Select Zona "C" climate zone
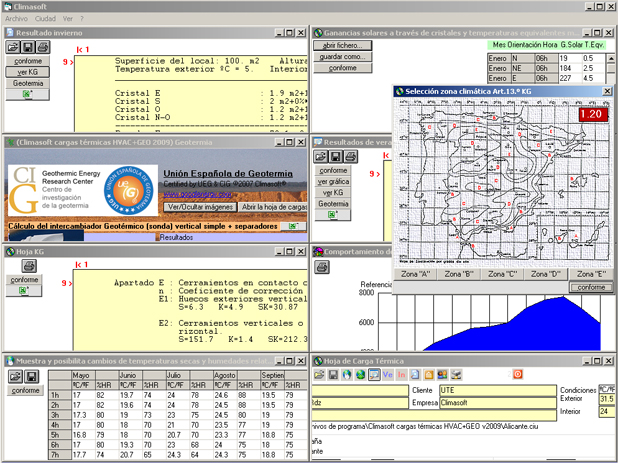 502,274
